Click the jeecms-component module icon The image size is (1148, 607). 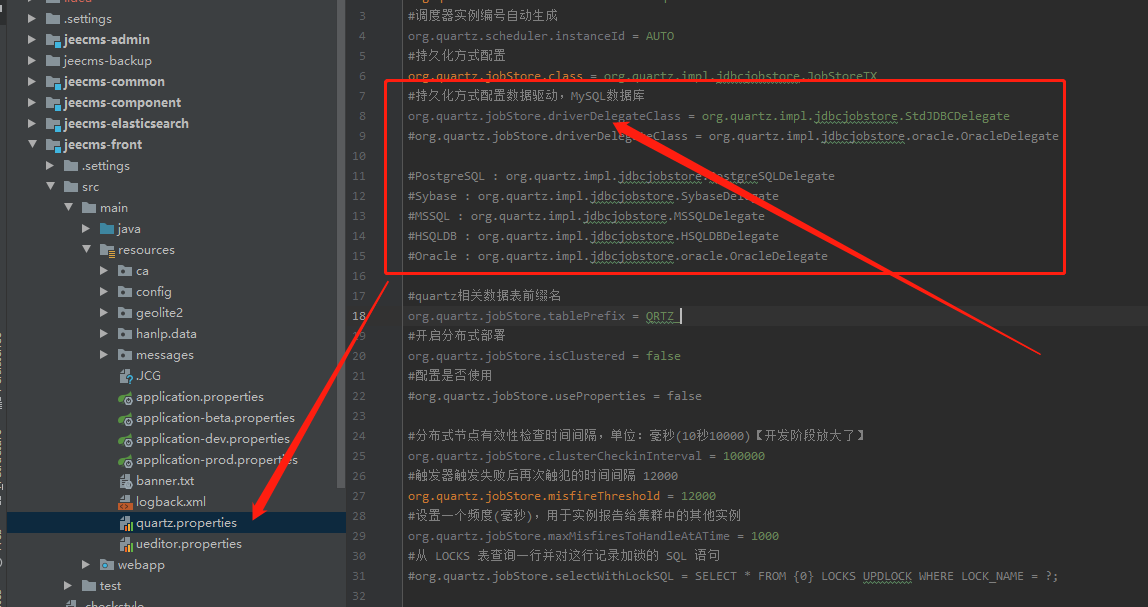(53, 103)
